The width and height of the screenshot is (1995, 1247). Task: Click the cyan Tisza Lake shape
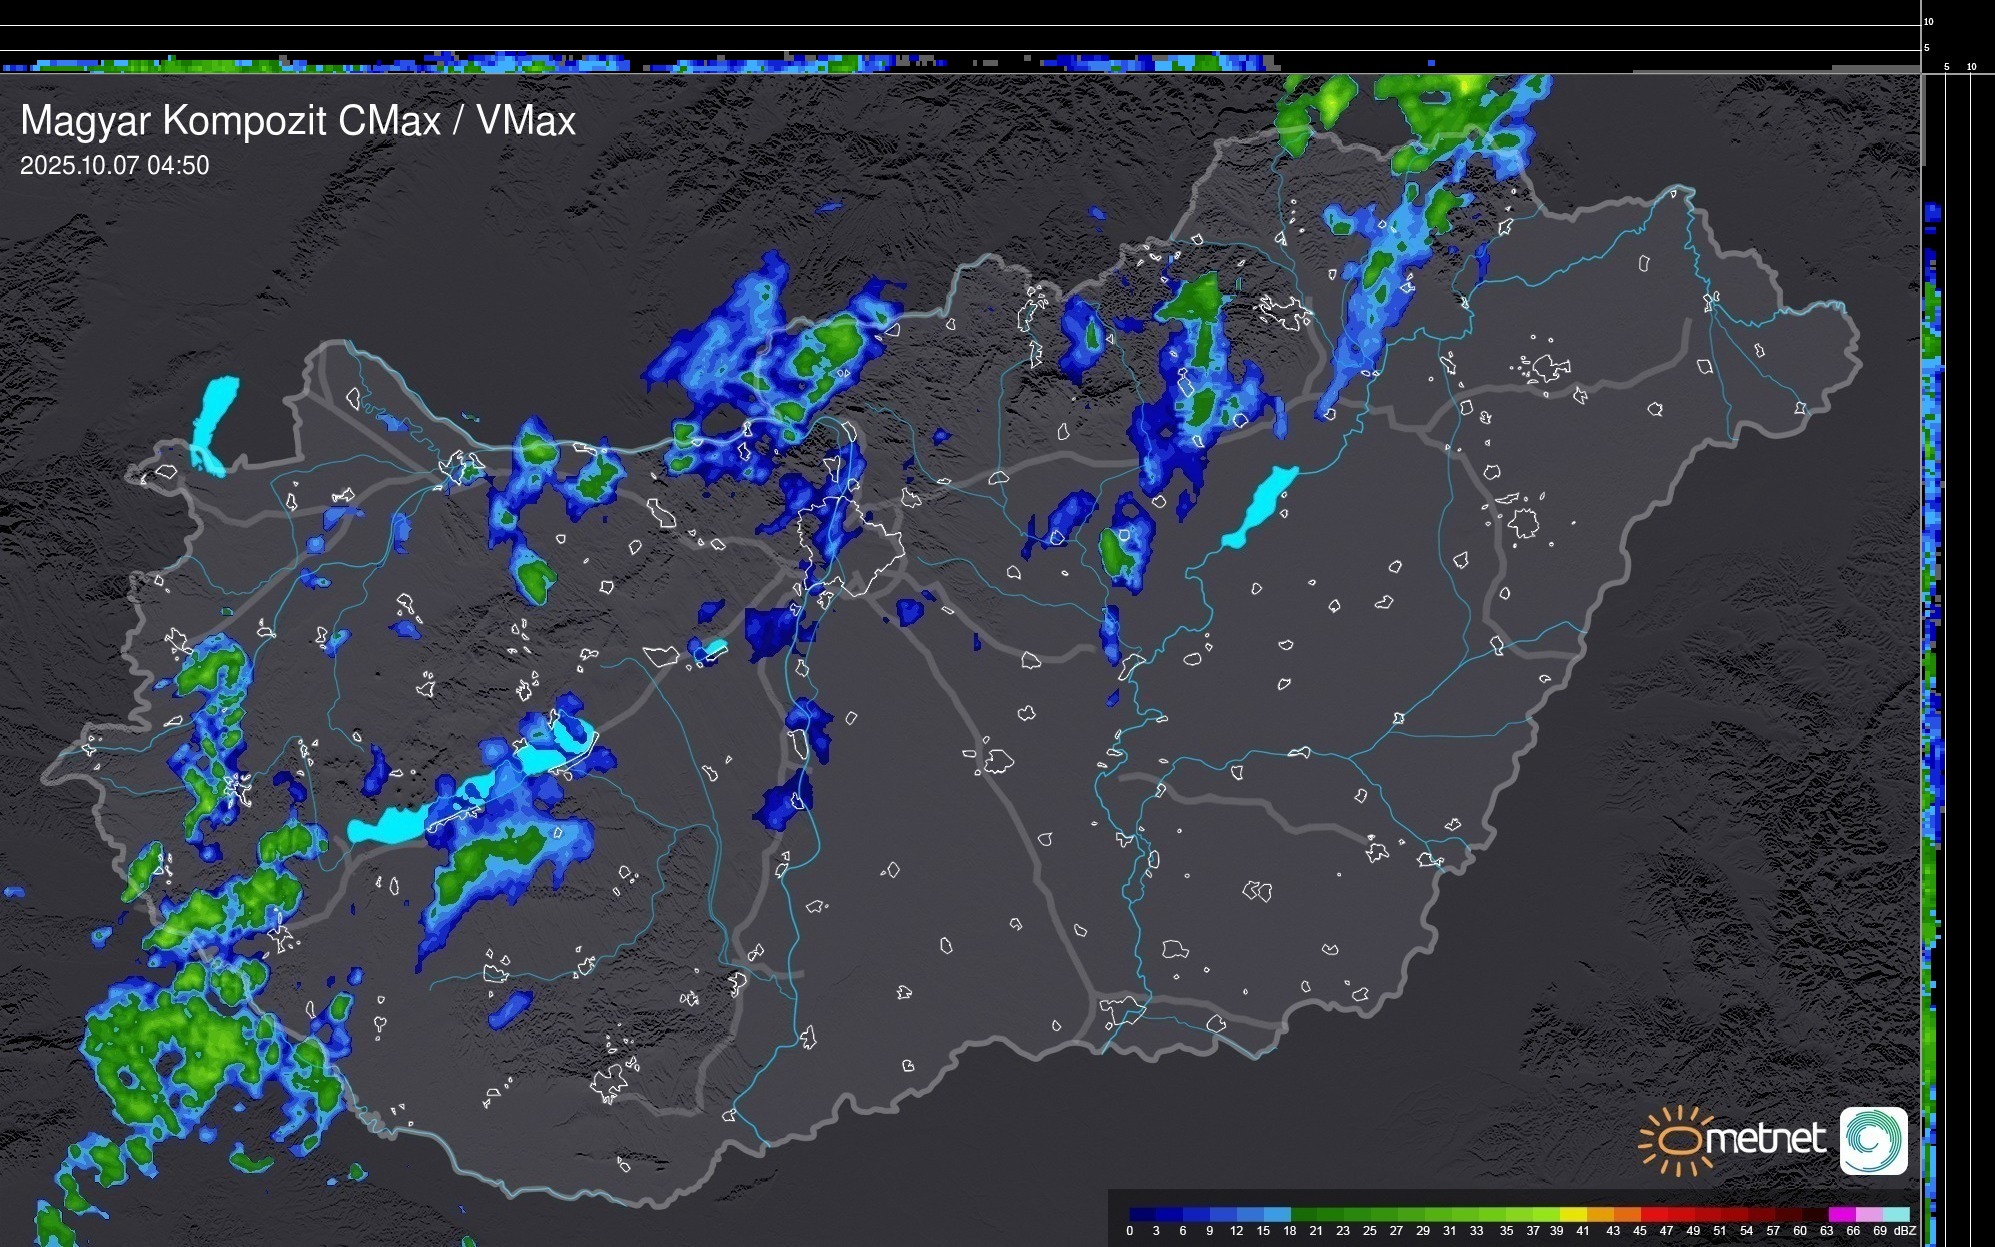[x=1261, y=506]
